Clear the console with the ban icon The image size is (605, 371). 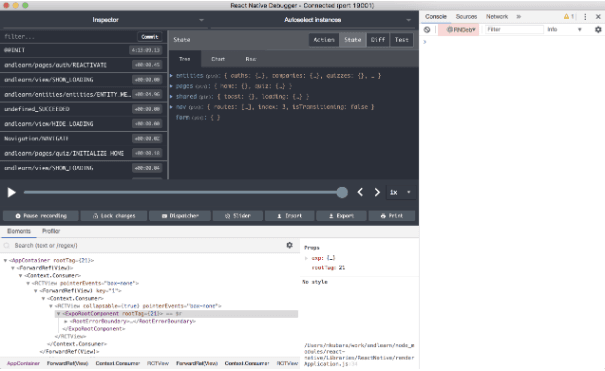[x=427, y=29]
